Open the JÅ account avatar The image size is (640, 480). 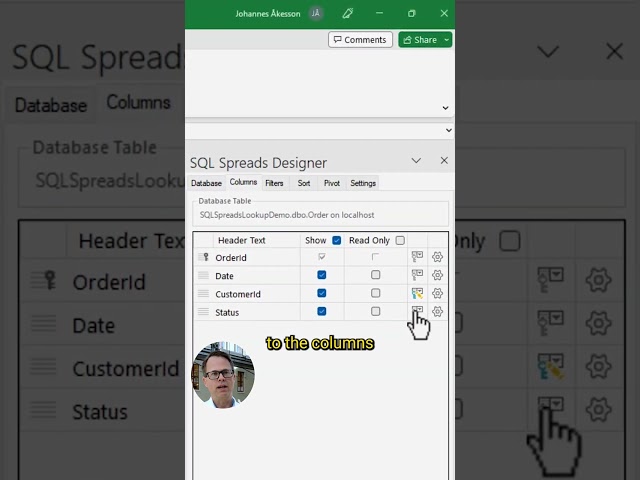(x=316, y=13)
